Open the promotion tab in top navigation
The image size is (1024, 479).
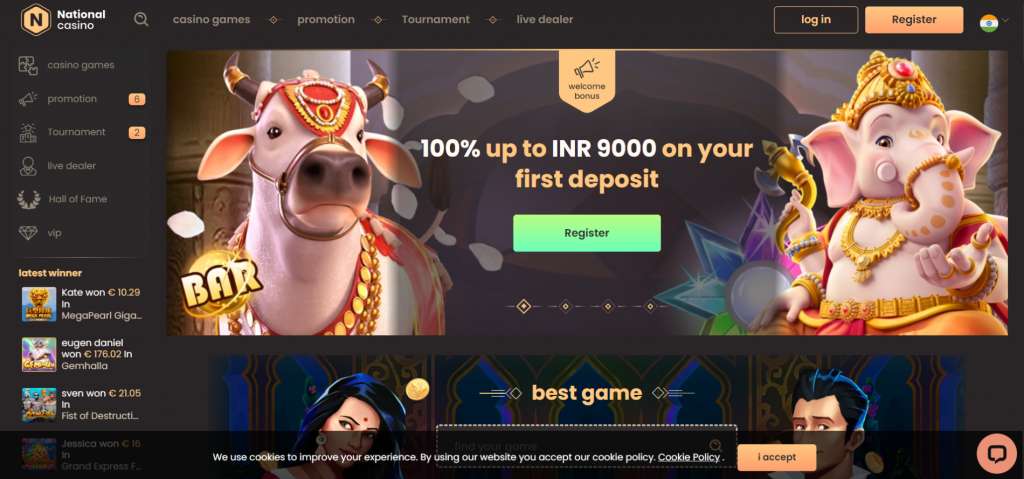326,20
